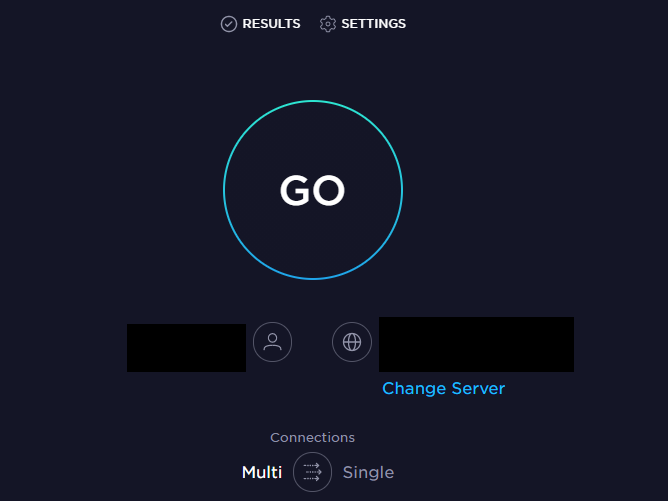Image resolution: width=668 pixels, height=501 pixels.
Task: Click the Connections label text
Action: pos(313,438)
